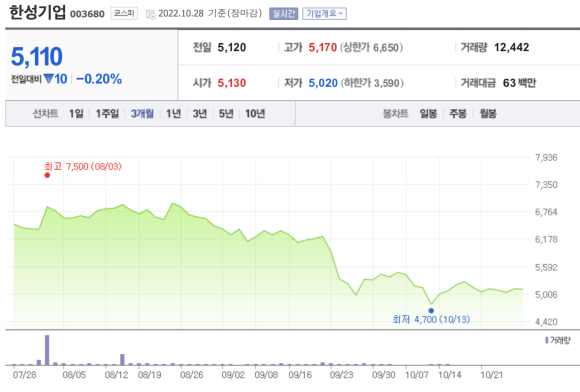Click the stock code 003680
Image resolution: width=580 pixels, height=392 pixels.
(x=87, y=14)
